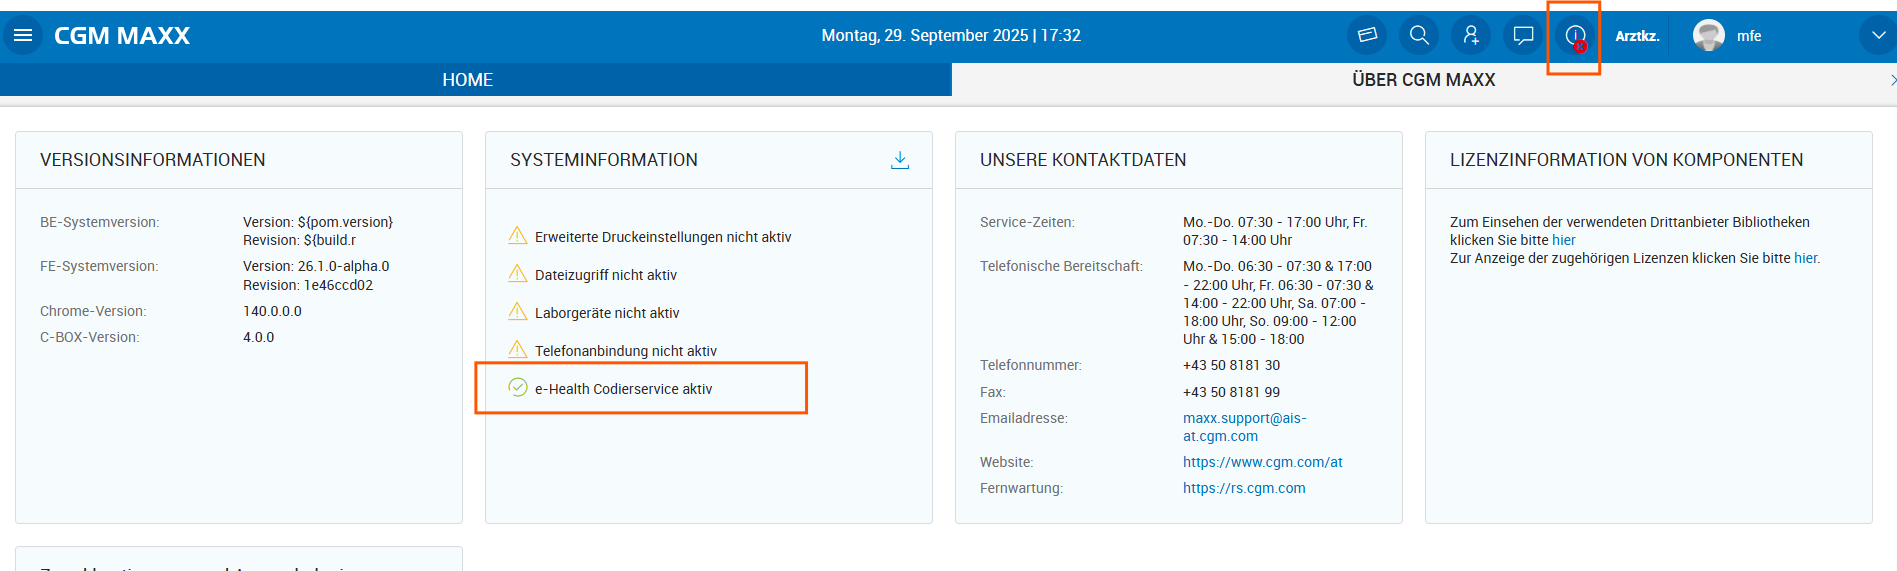Click the e-card reader icon
The height and width of the screenshot is (571, 1897).
tap(1367, 36)
